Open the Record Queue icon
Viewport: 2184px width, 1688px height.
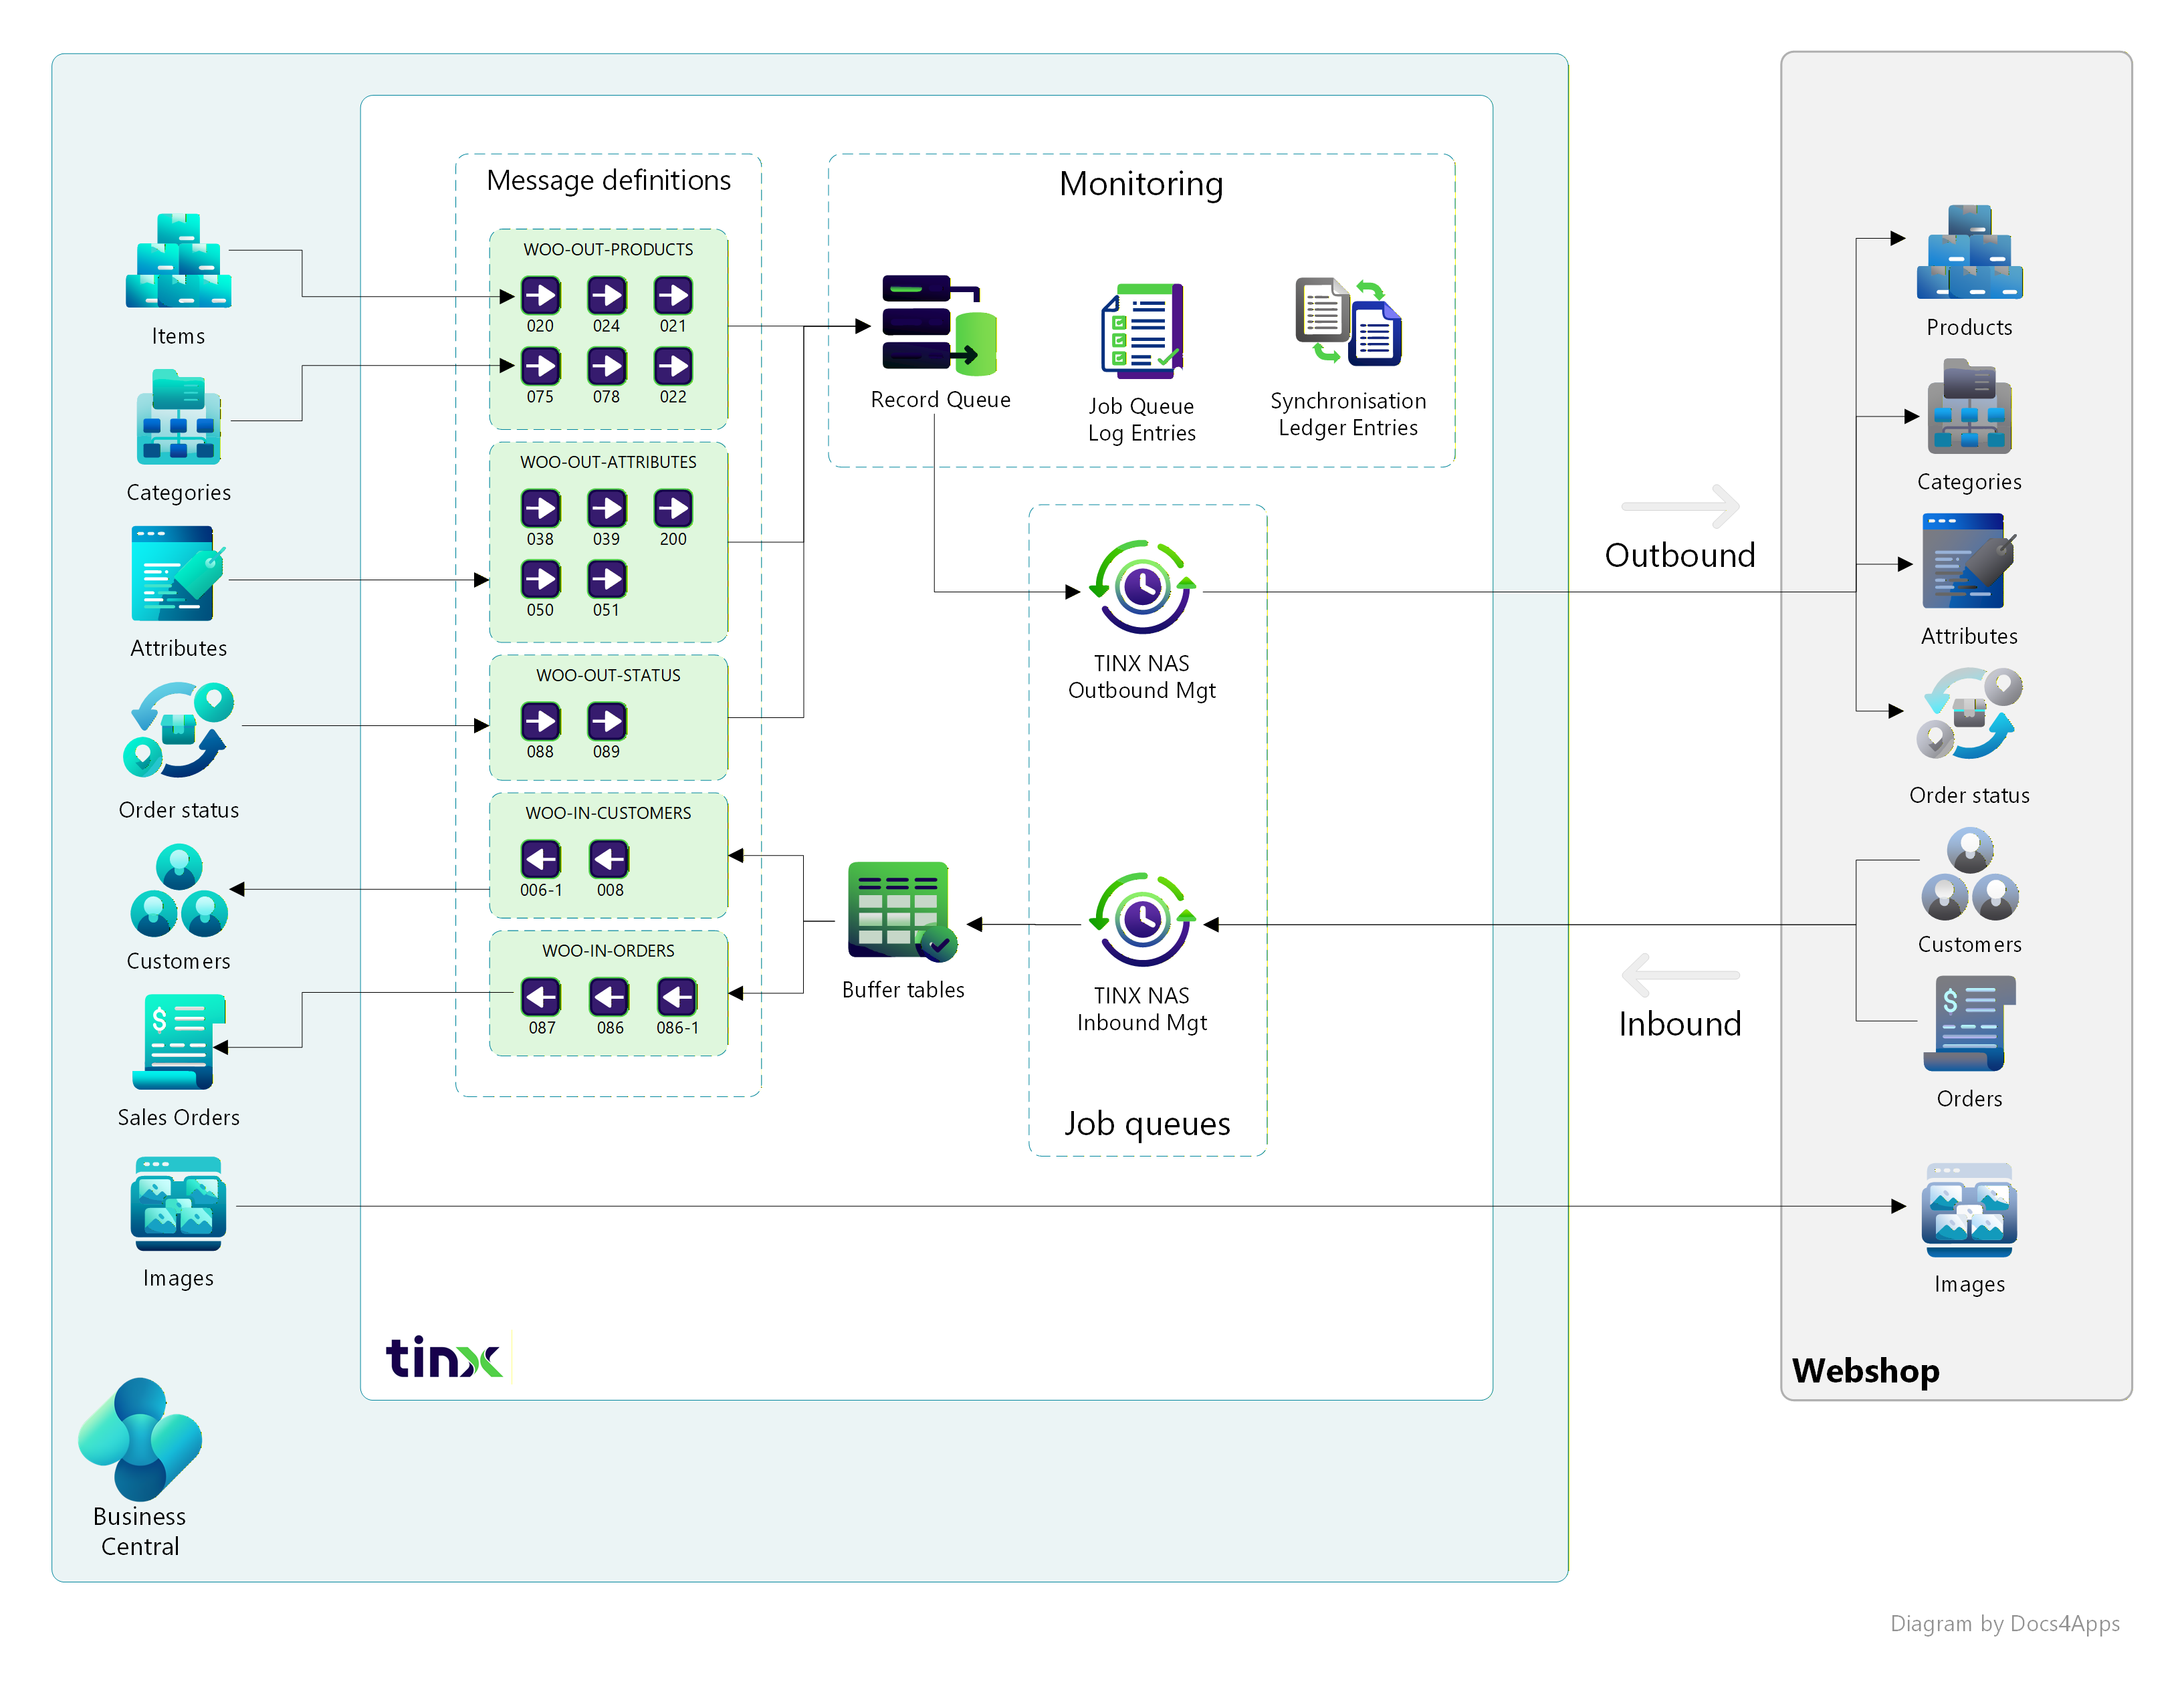[x=939, y=326]
